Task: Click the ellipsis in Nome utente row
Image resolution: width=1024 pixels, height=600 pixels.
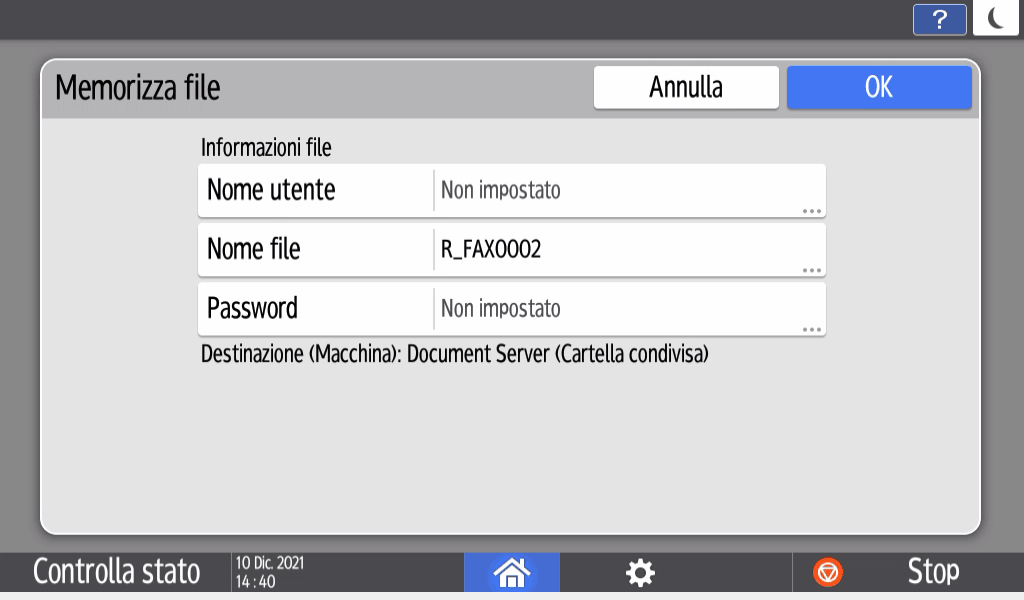Action: (x=811, y=211)
